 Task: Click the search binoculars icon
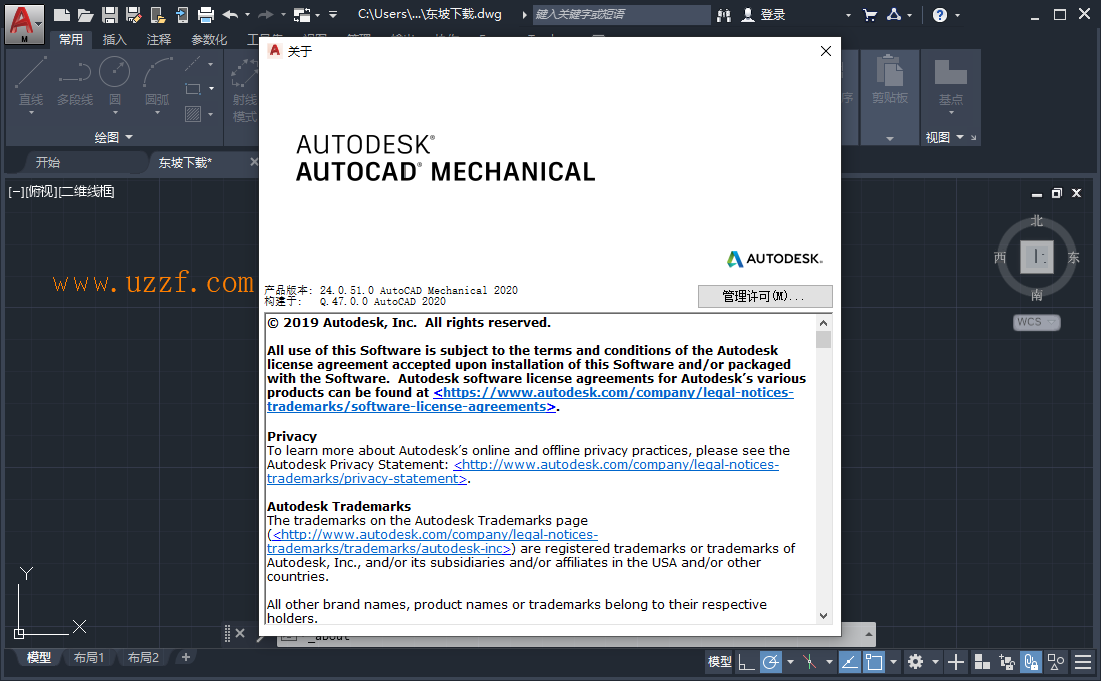pos(724,15)
